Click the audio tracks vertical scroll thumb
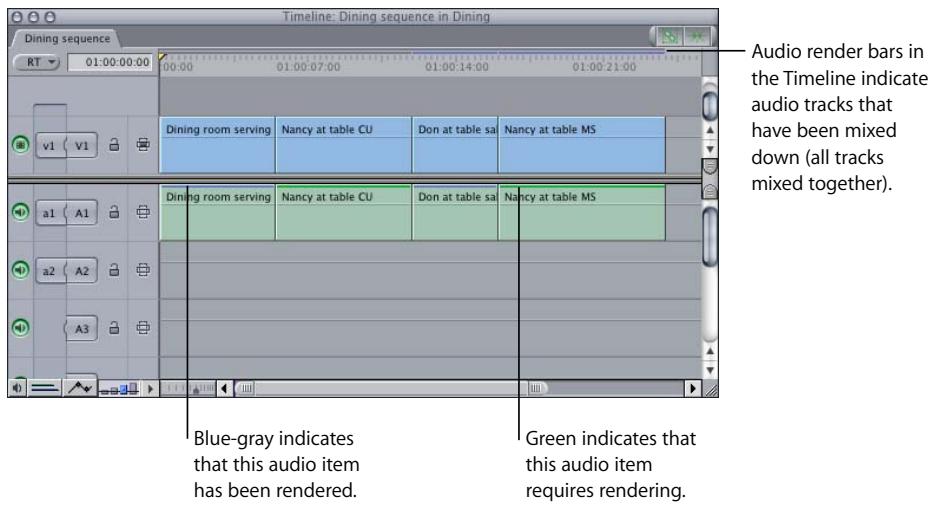Image resolution: width=935 pixels, height=506 pixels. 710,236
